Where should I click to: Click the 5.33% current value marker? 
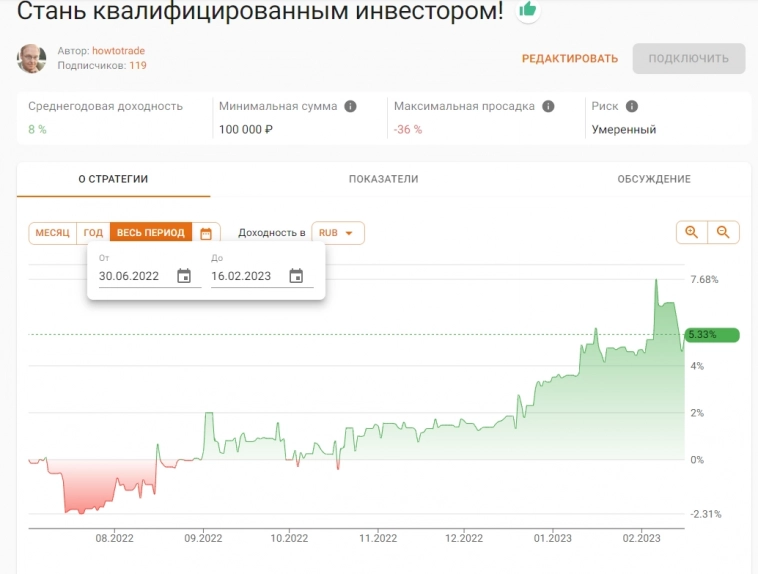(x=712, y=335)
